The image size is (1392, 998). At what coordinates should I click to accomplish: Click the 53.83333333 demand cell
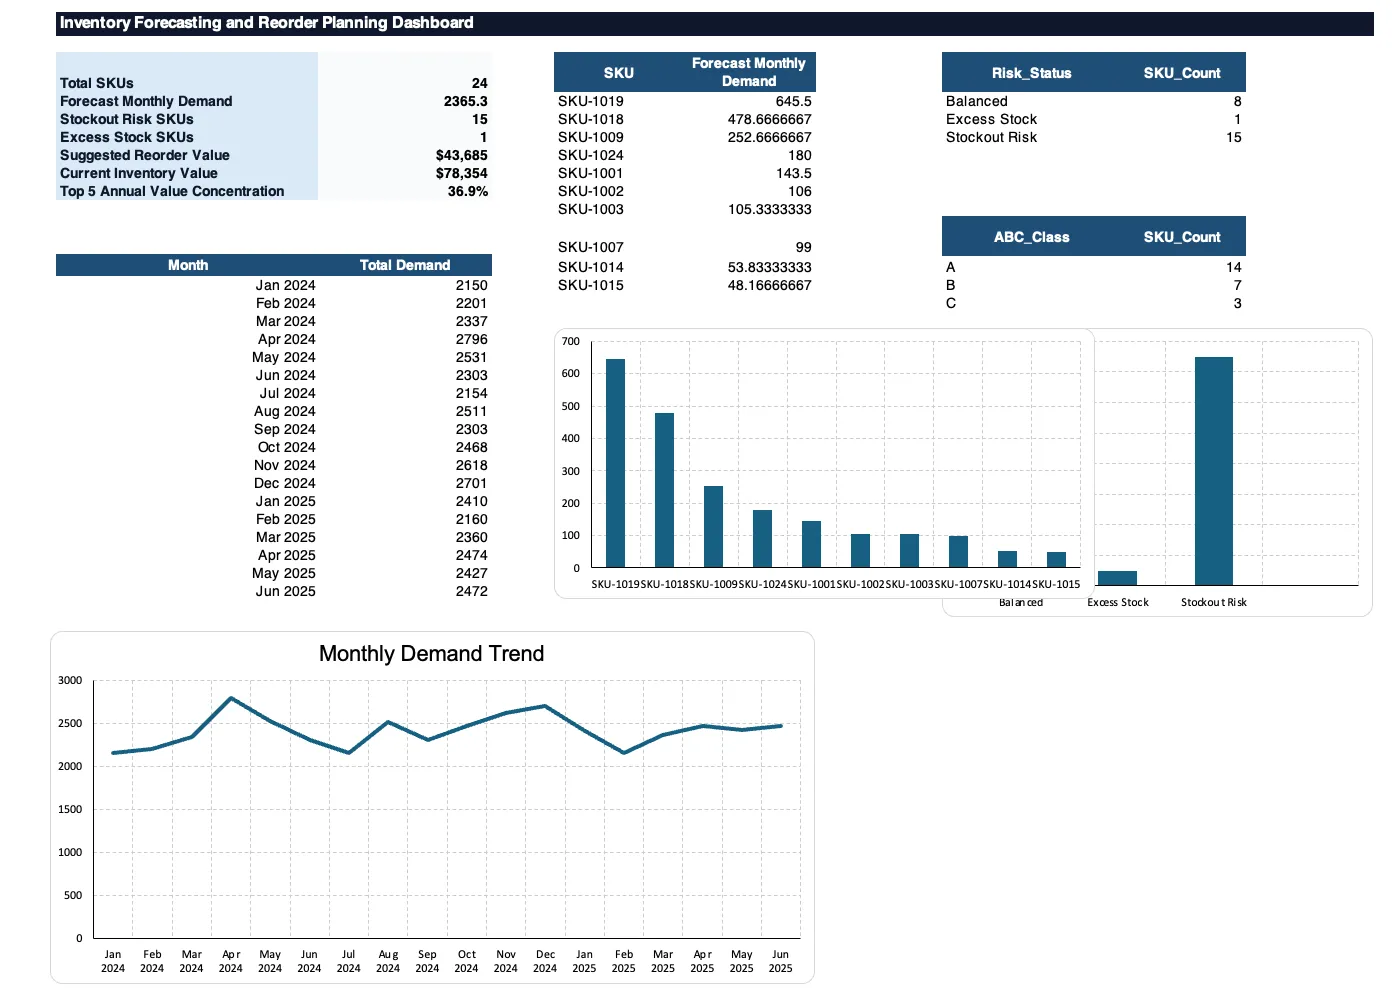click(769, 267)
